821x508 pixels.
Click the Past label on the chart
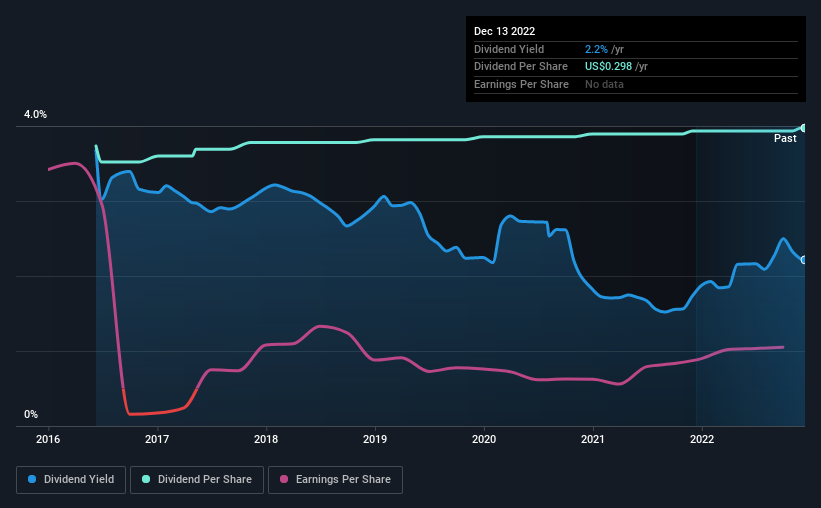(x=785, y=138)
